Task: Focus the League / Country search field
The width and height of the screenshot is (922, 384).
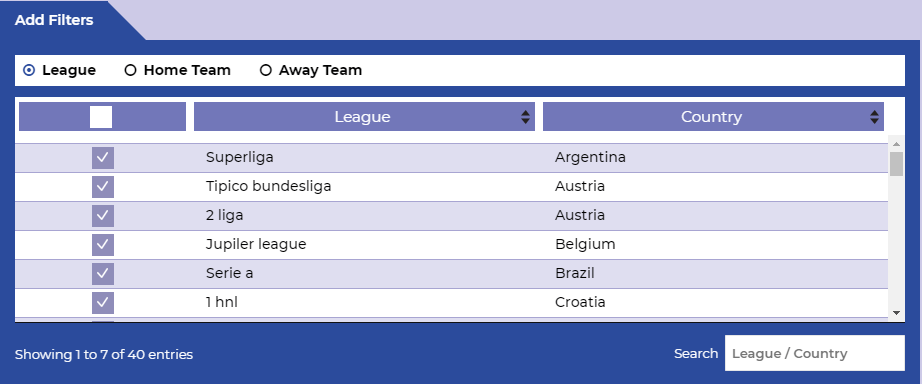Action: pyautogui.click(x=814, y=353)
